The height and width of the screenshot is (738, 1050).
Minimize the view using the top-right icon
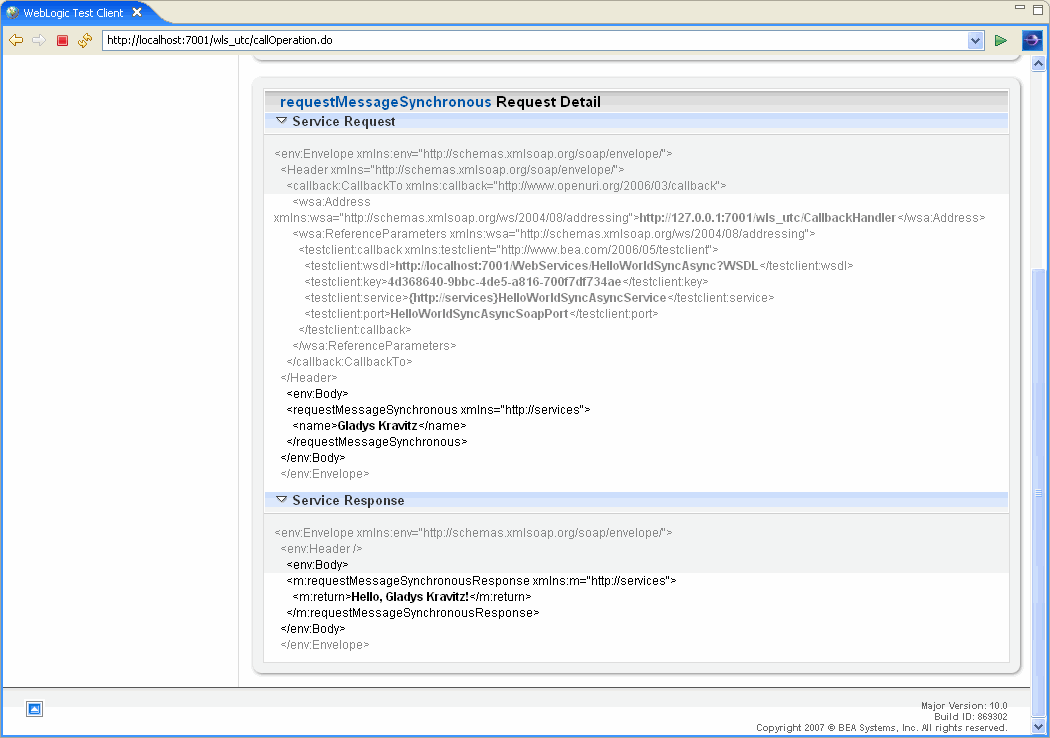pos(1020,7)
